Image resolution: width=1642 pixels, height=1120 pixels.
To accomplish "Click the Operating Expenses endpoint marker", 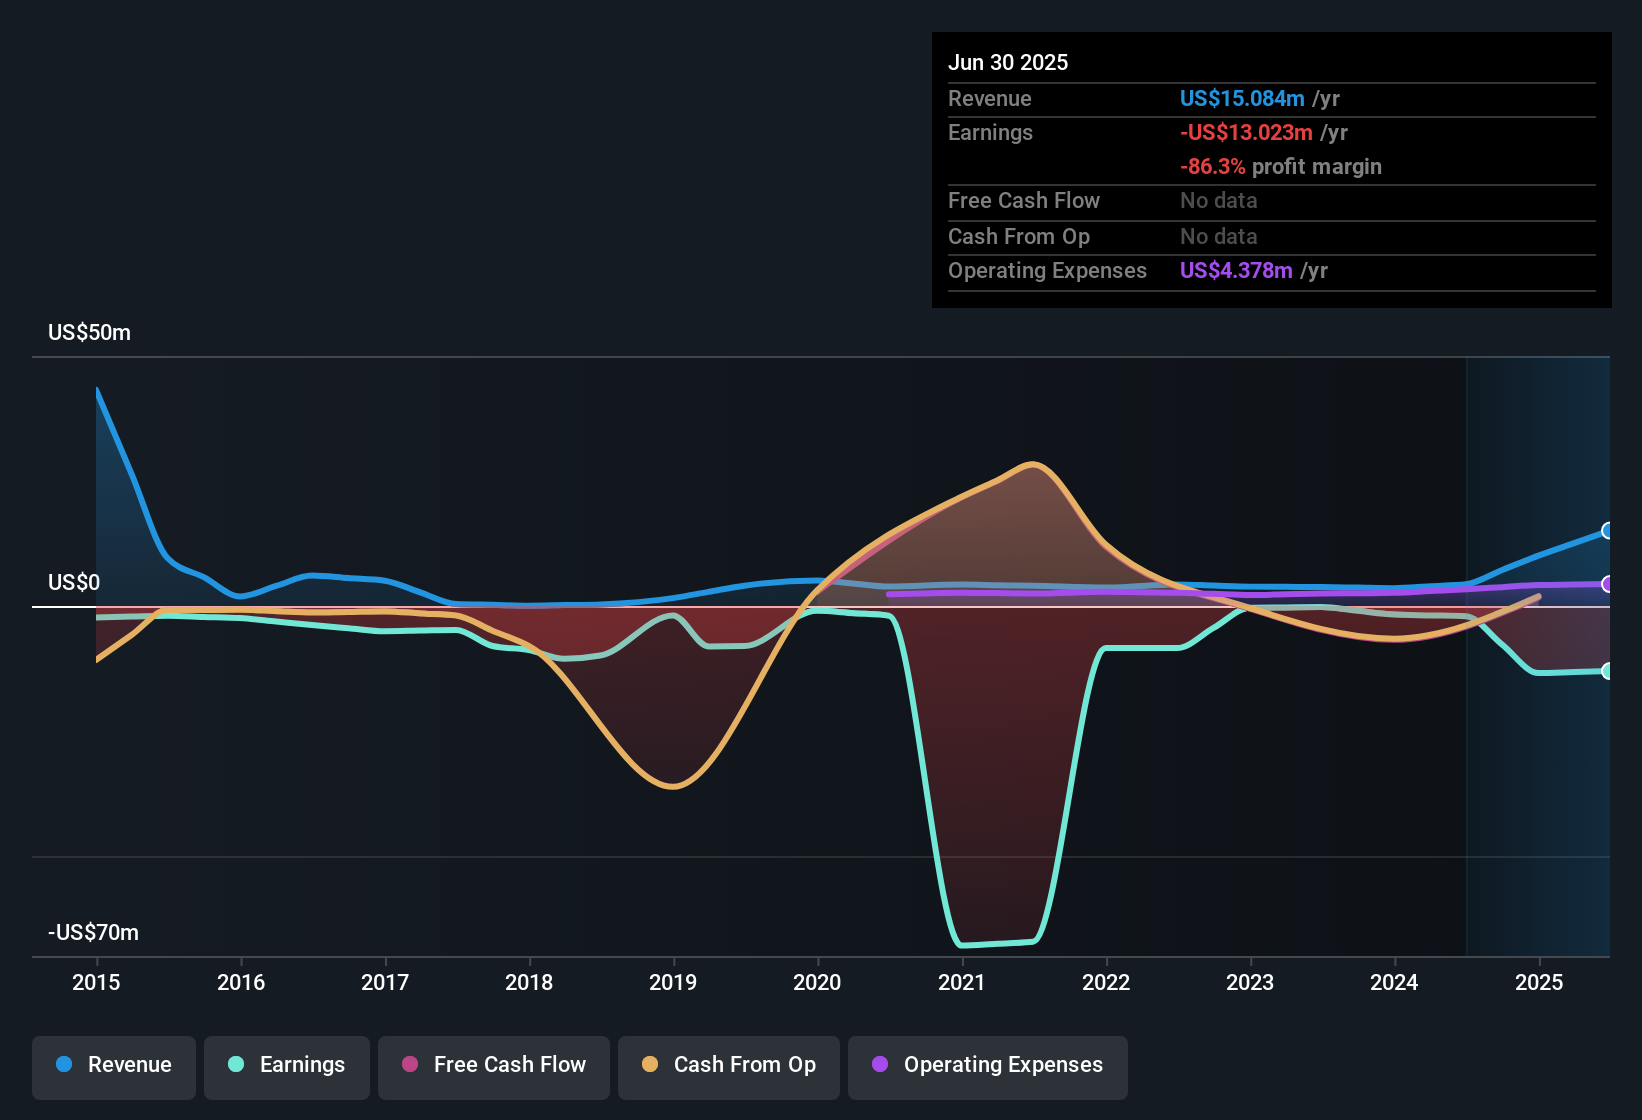I will pyautogui.click(x=1608, y=584).
